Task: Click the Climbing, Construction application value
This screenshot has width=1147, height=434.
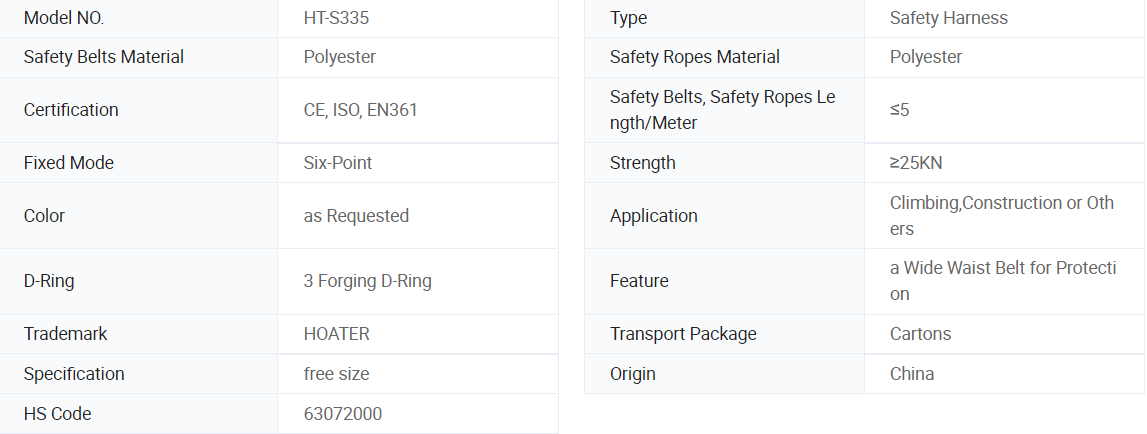Action: click(1001, 216)
